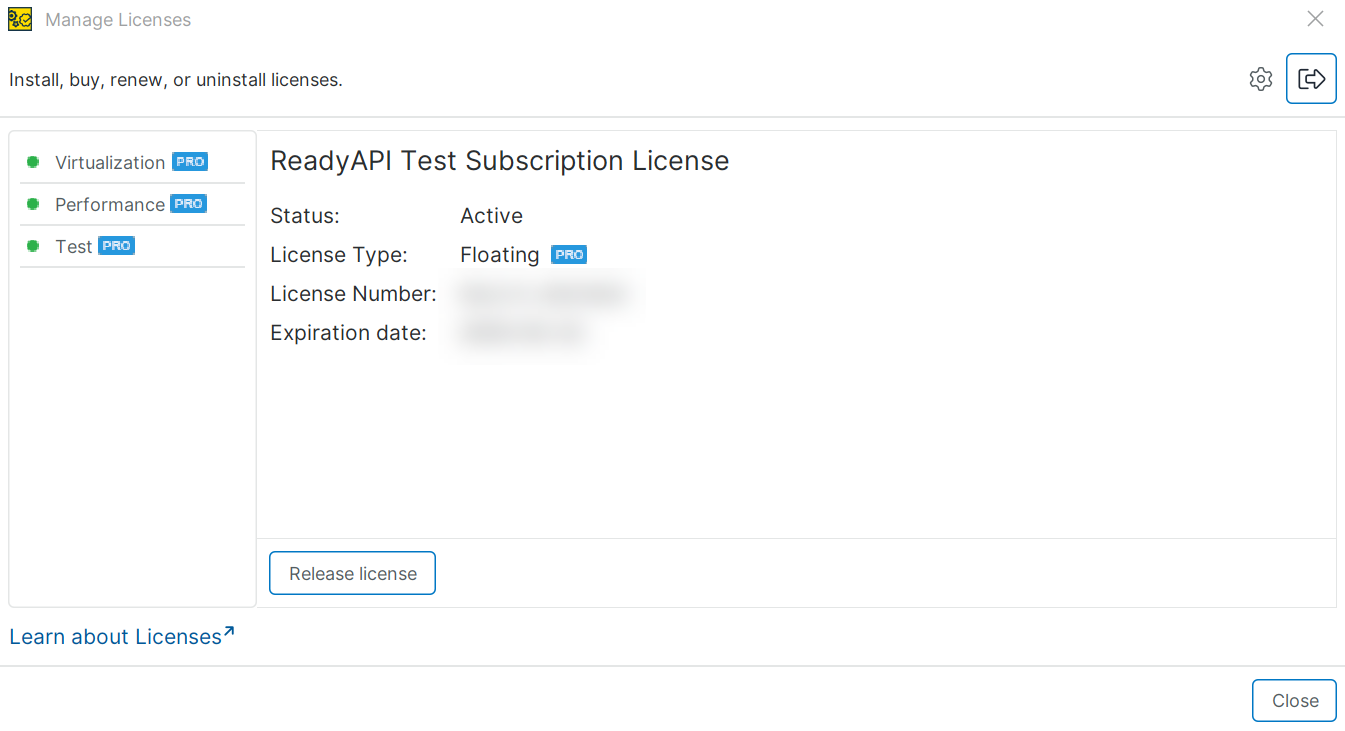Select the Performance license entry
The width and height of the screenshot is (1345, 731).
[132, 204]
